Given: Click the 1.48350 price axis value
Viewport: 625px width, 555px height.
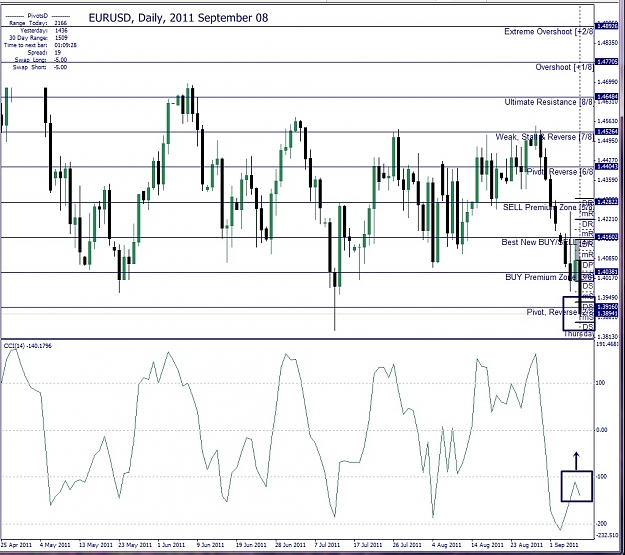Looking at the screenshot, I should [x=608, y=42].
